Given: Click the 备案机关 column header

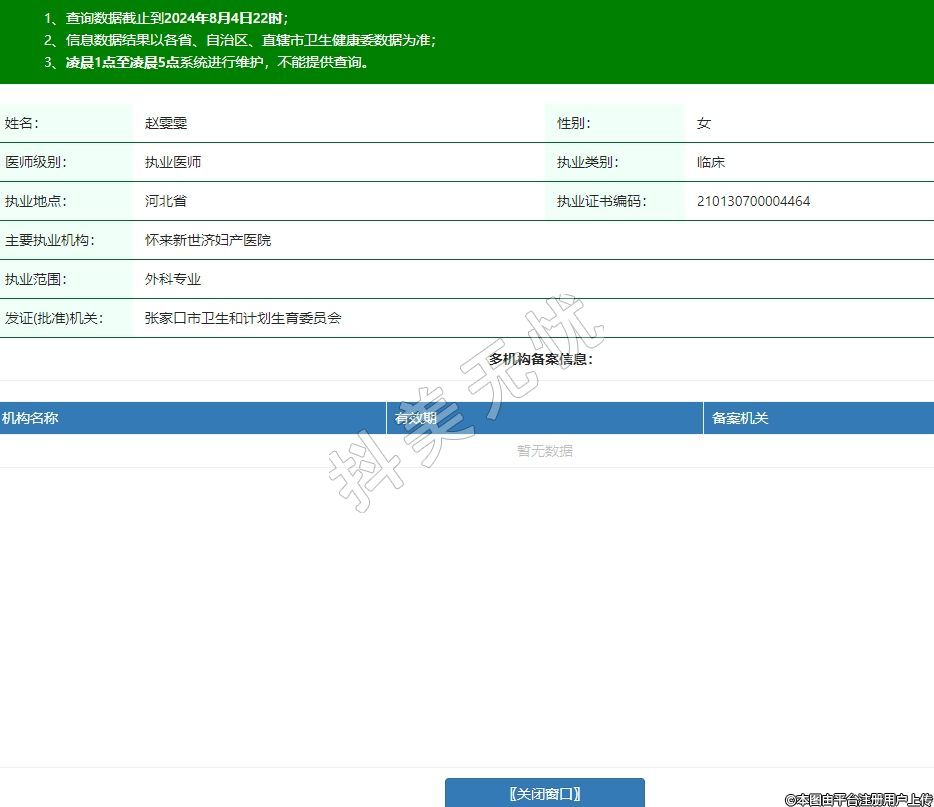Looking at the screenshot, I should pyautogui.click(x=740, y=418).
